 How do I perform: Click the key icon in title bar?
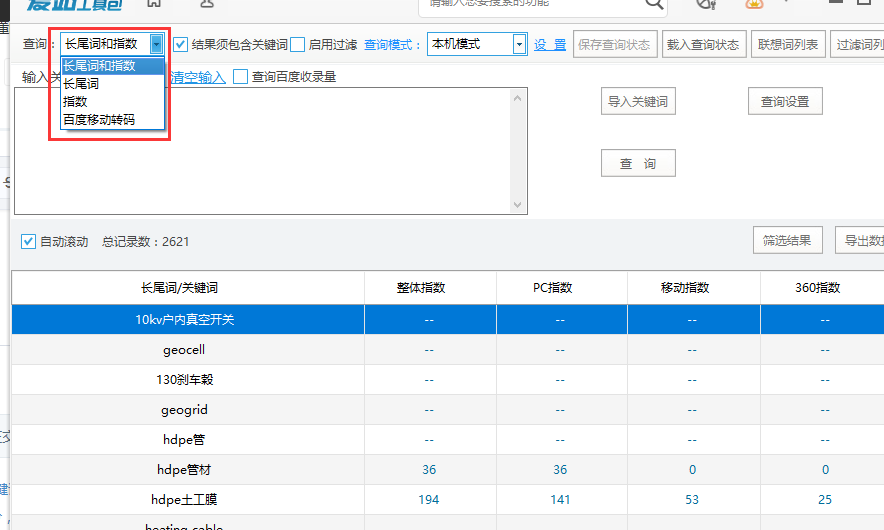(706, 4)
